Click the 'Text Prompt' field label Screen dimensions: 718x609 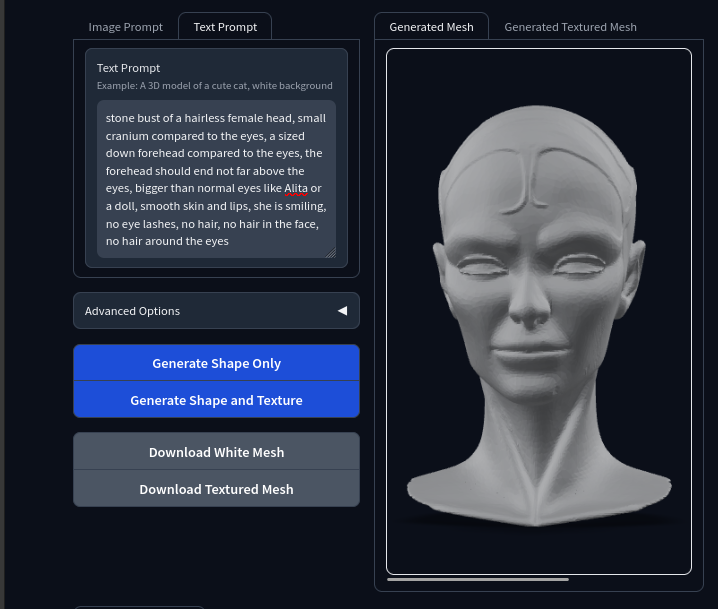click(x=128, y=68)
